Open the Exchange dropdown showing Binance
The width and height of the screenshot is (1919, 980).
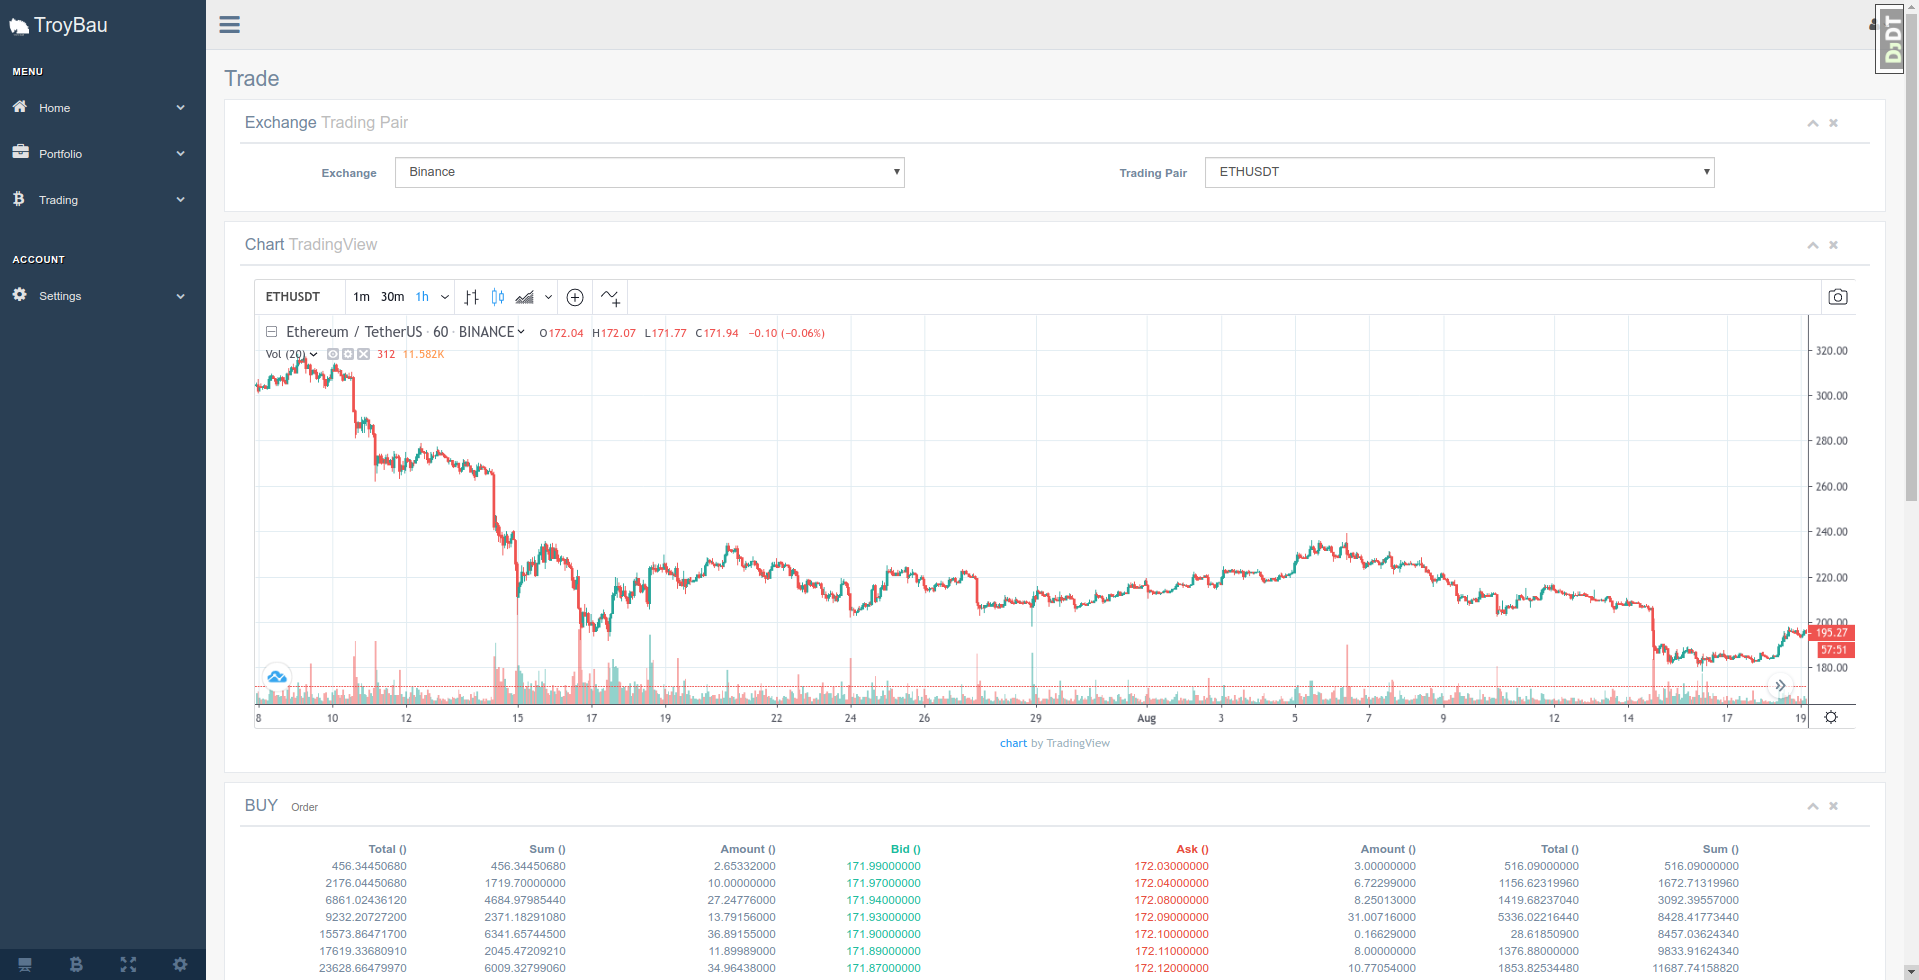[650, 172]
